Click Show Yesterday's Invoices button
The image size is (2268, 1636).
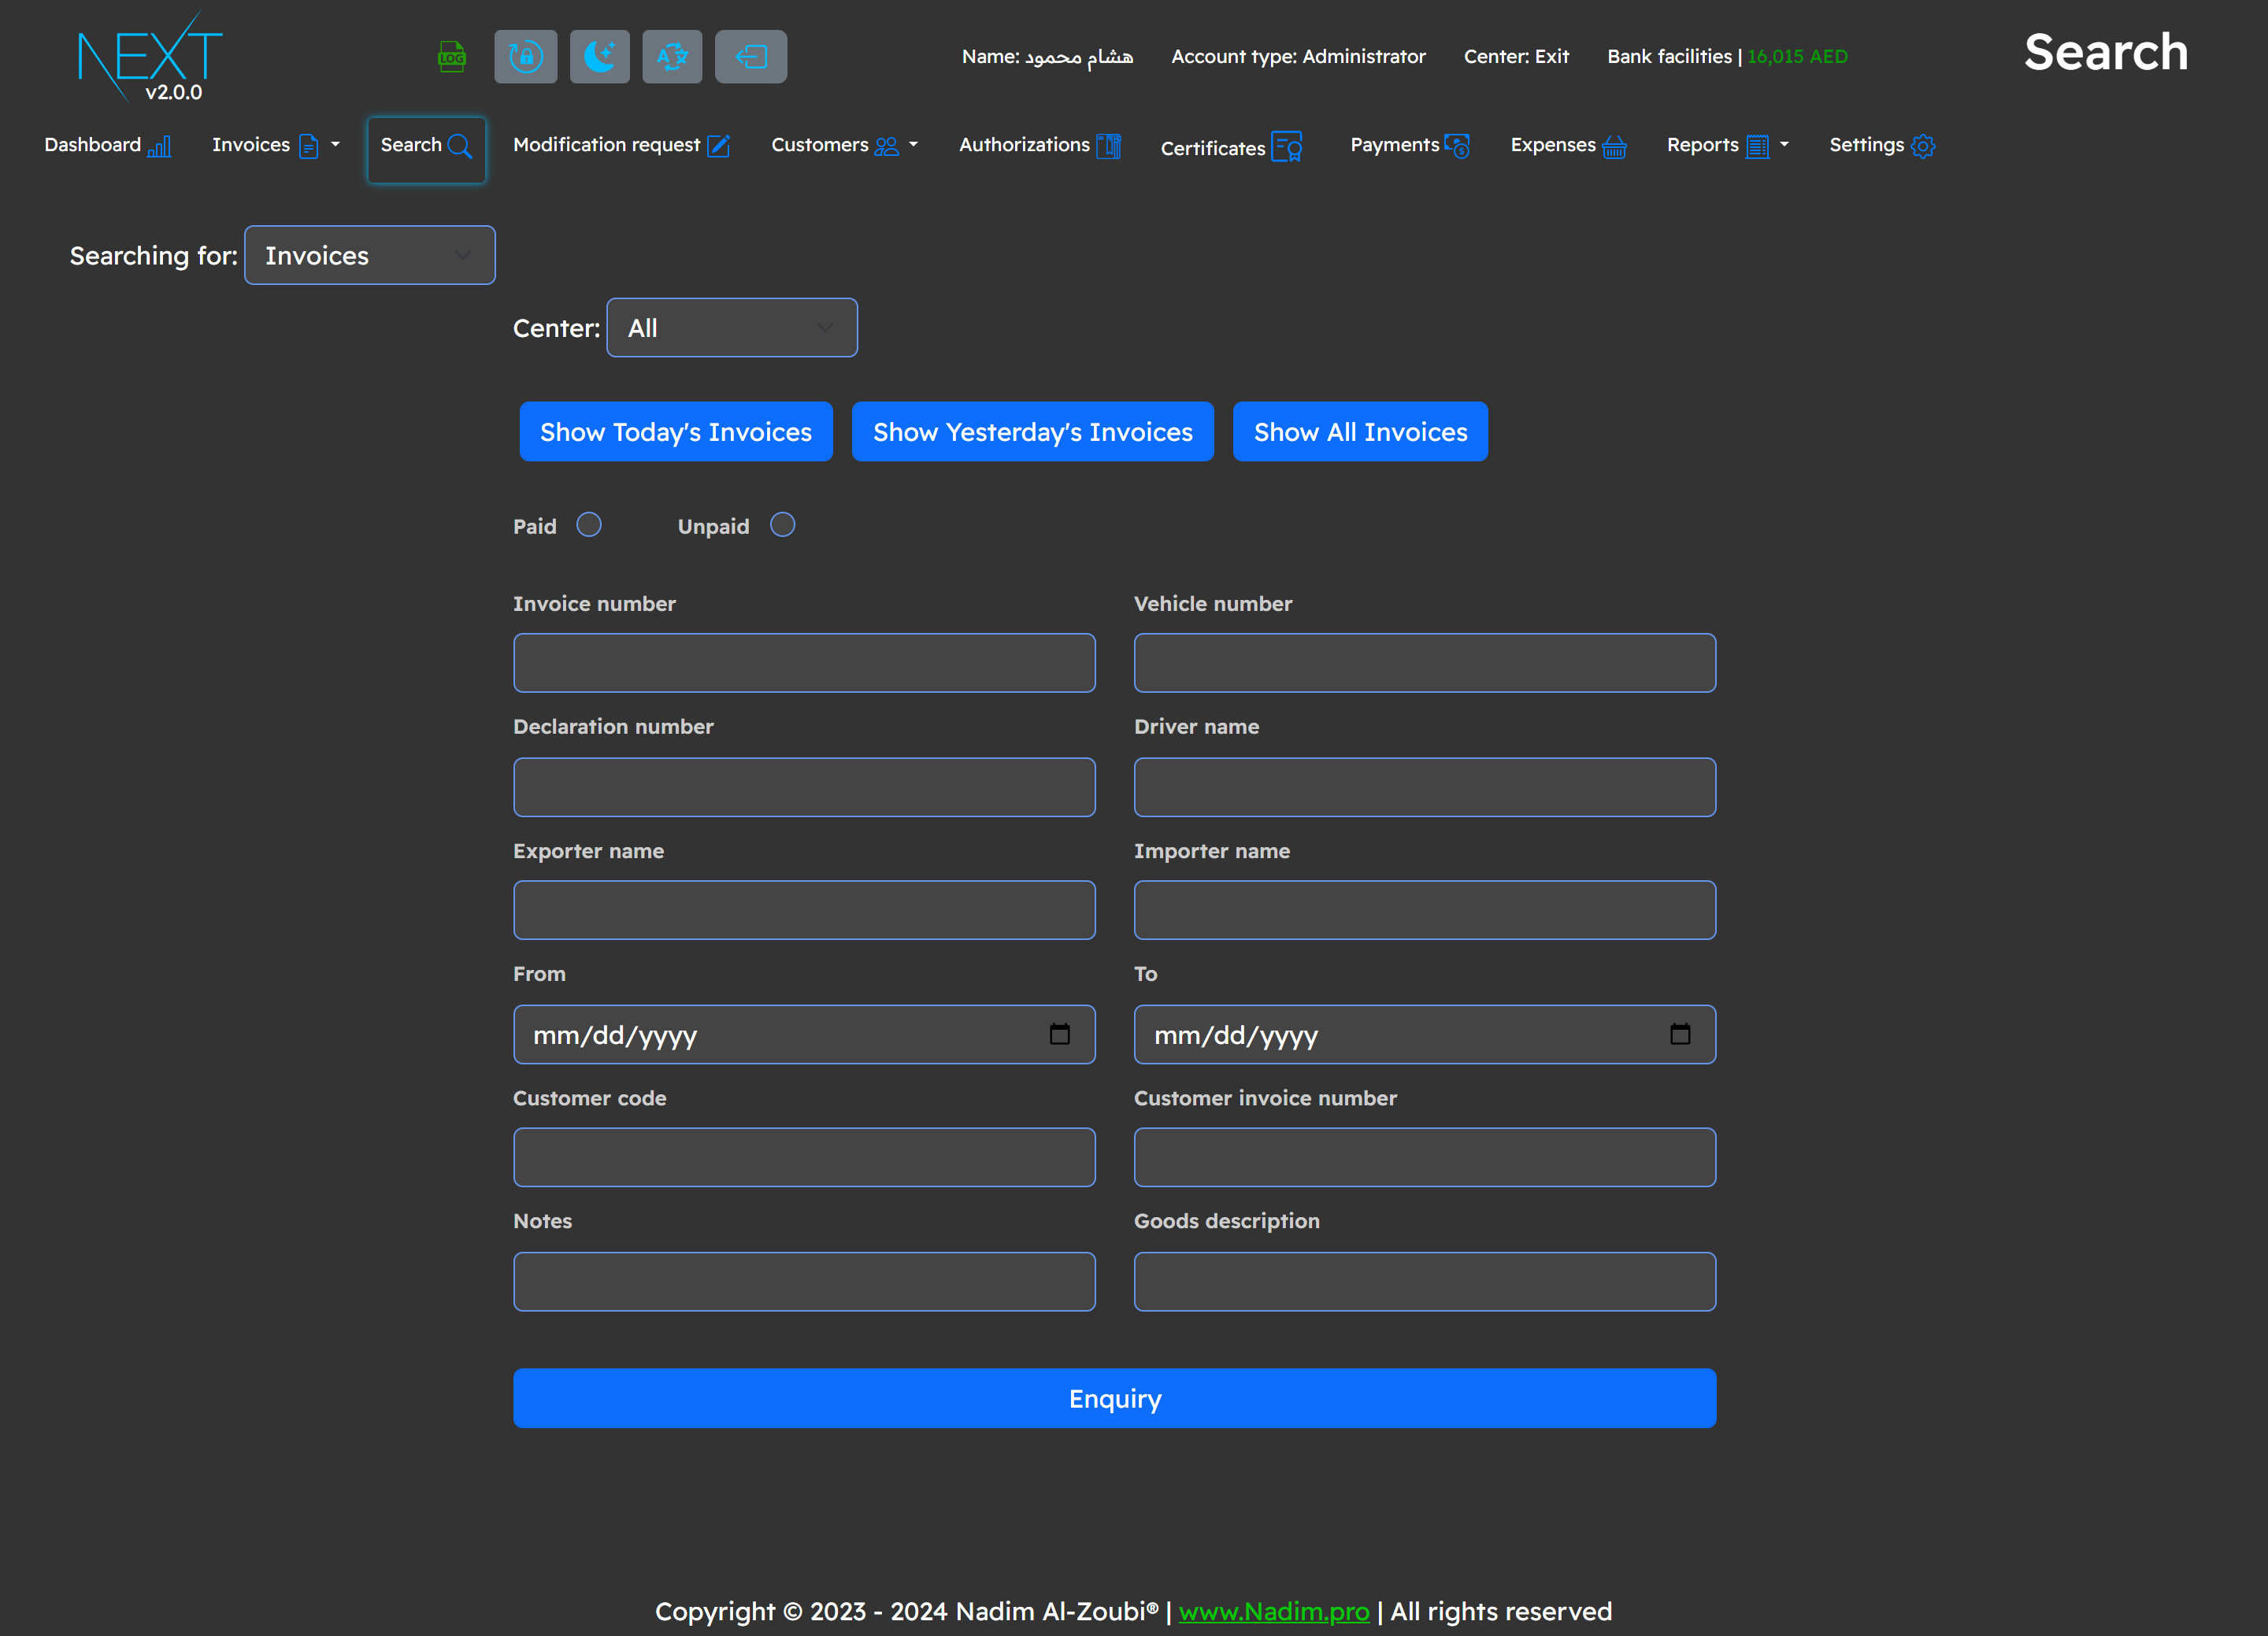1032,431
